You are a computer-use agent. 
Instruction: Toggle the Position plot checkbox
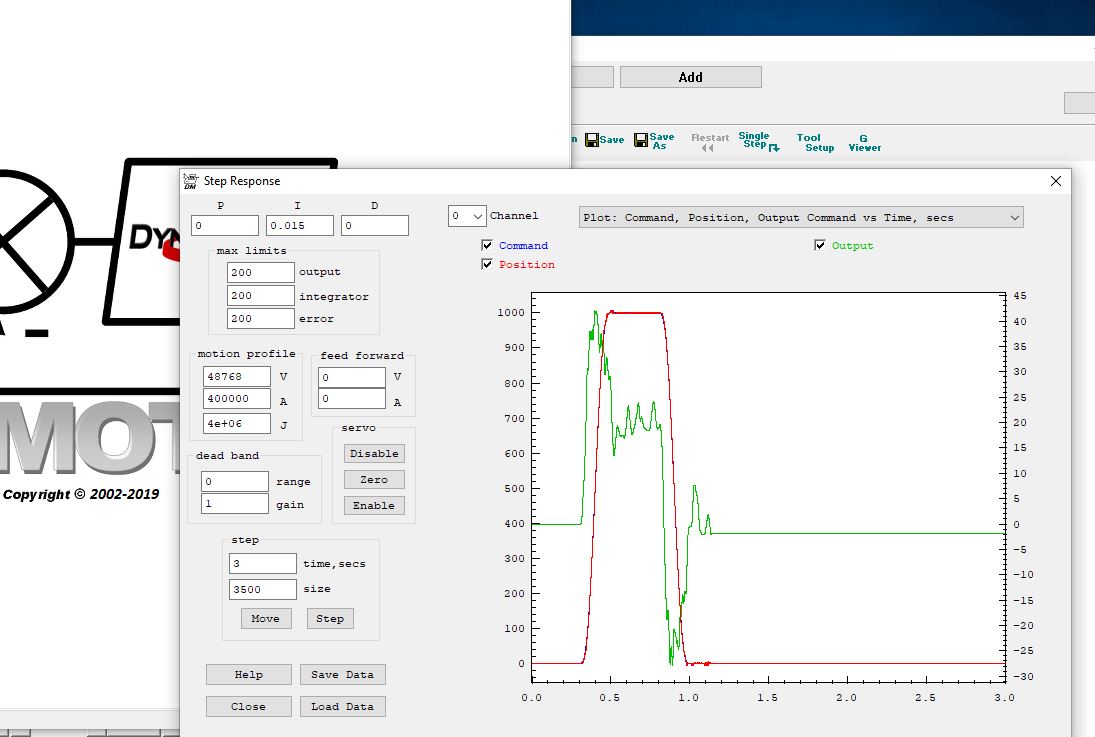click(487, 264)
